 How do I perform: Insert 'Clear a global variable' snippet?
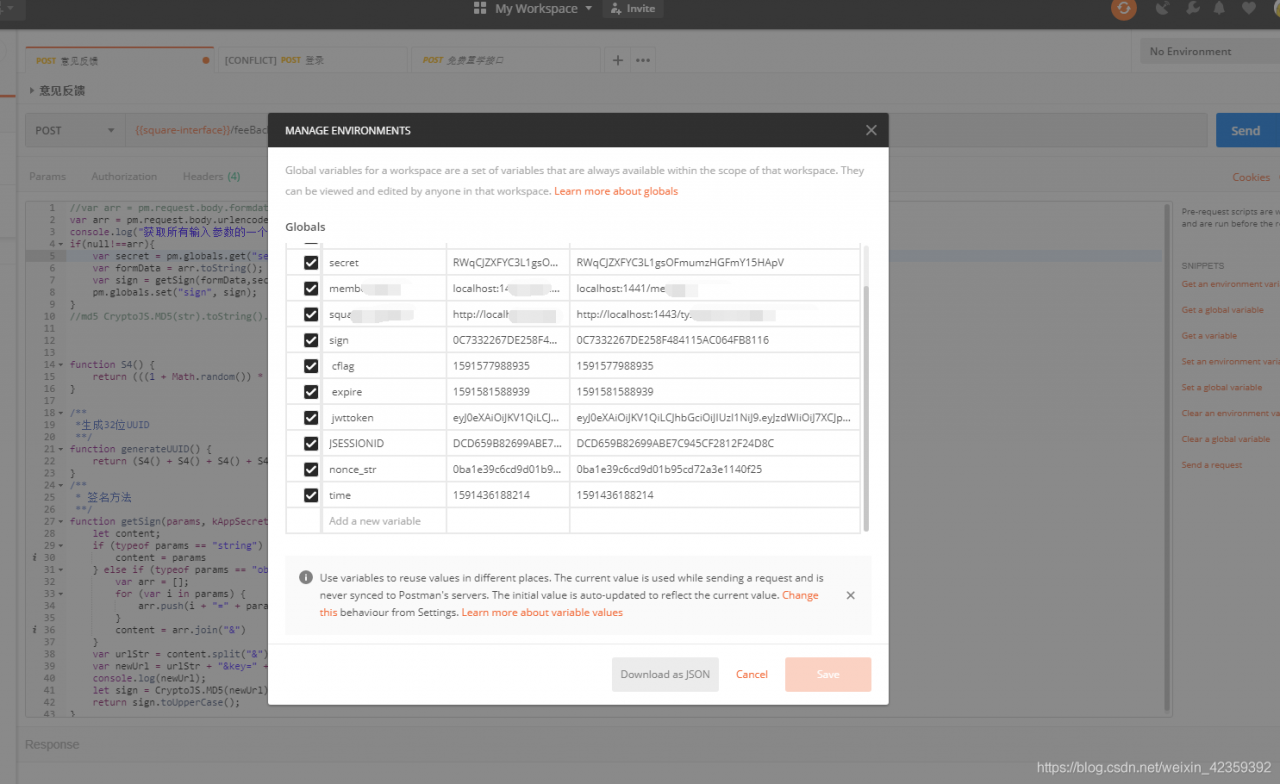(1225, 439)
